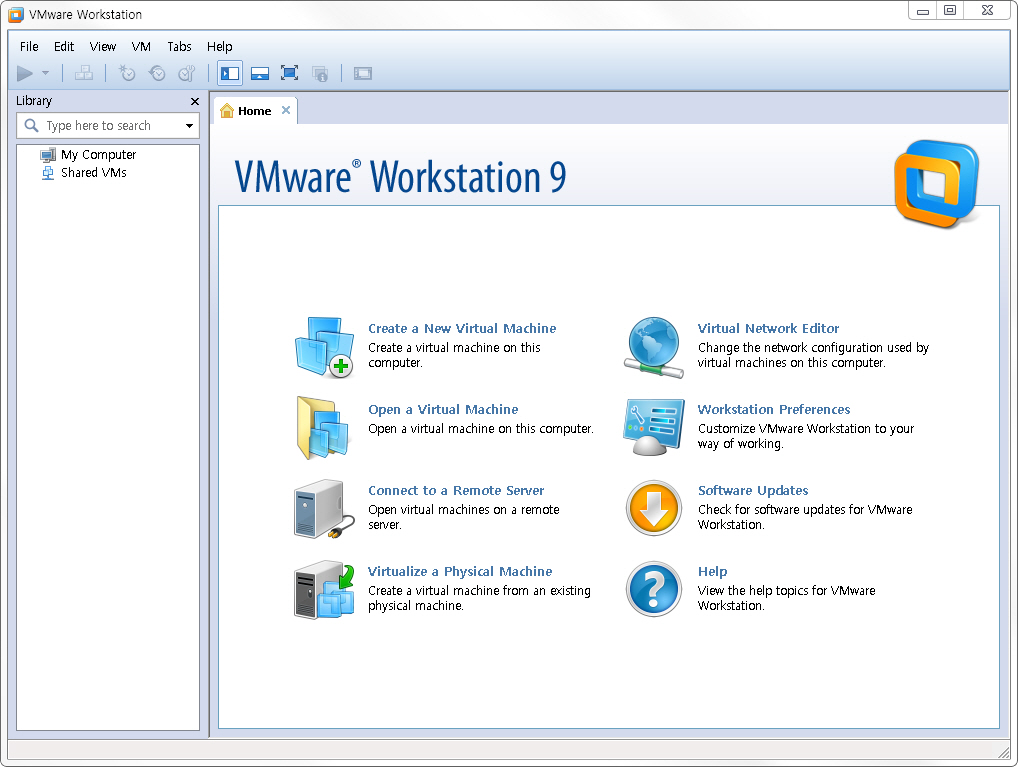The width and height of the screenshot is (1018, 767).
Task: Click the Unity mode toolbar icon
Action: click(x=320, y=73)
